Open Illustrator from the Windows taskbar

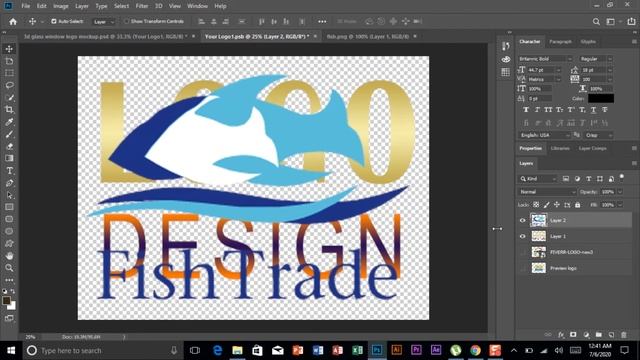tap(396, 351)
